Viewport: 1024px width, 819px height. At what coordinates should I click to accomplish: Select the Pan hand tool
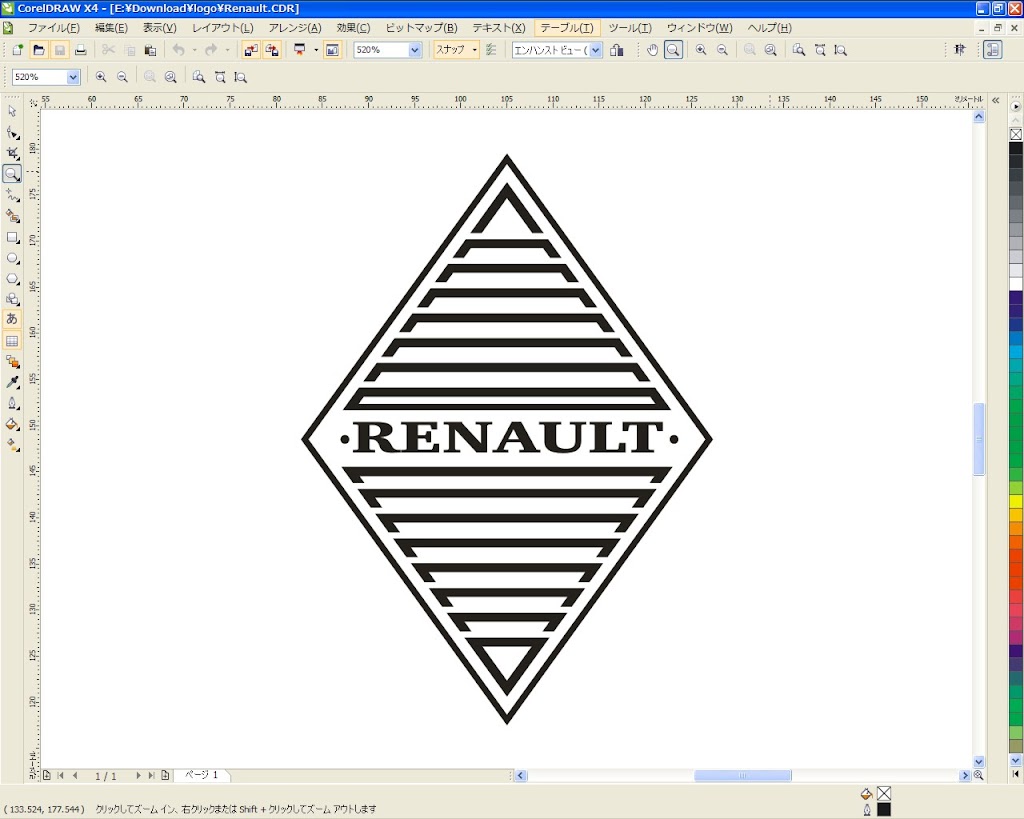click(x=652, y=50)
